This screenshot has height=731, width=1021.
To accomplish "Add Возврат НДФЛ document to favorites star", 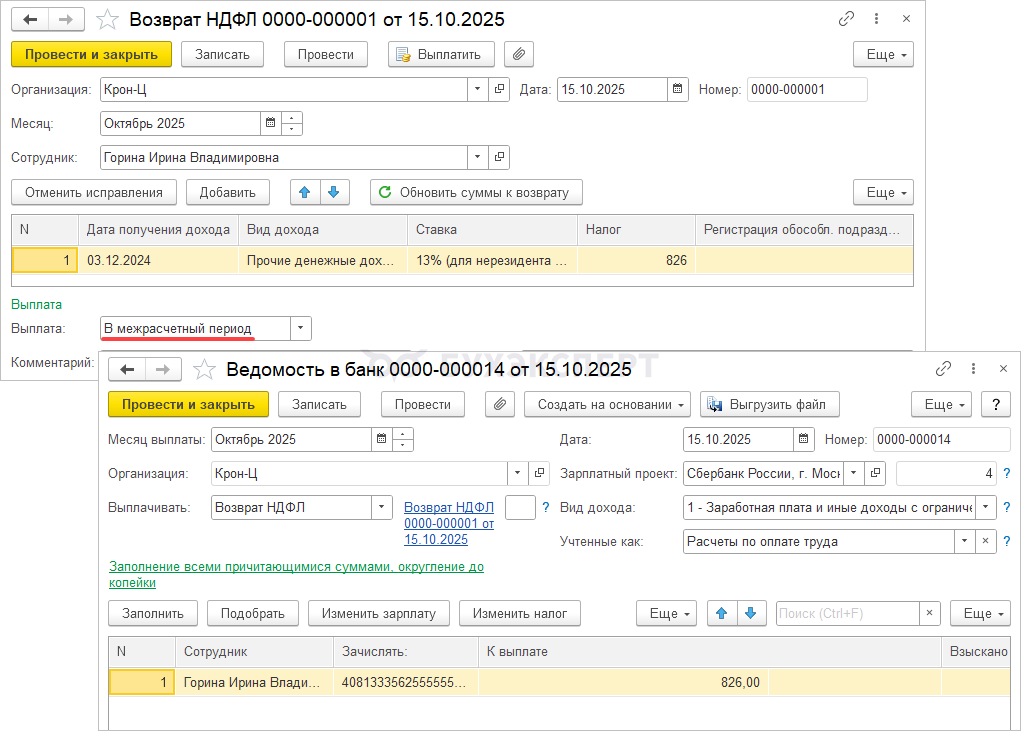I will click(107, 20).
